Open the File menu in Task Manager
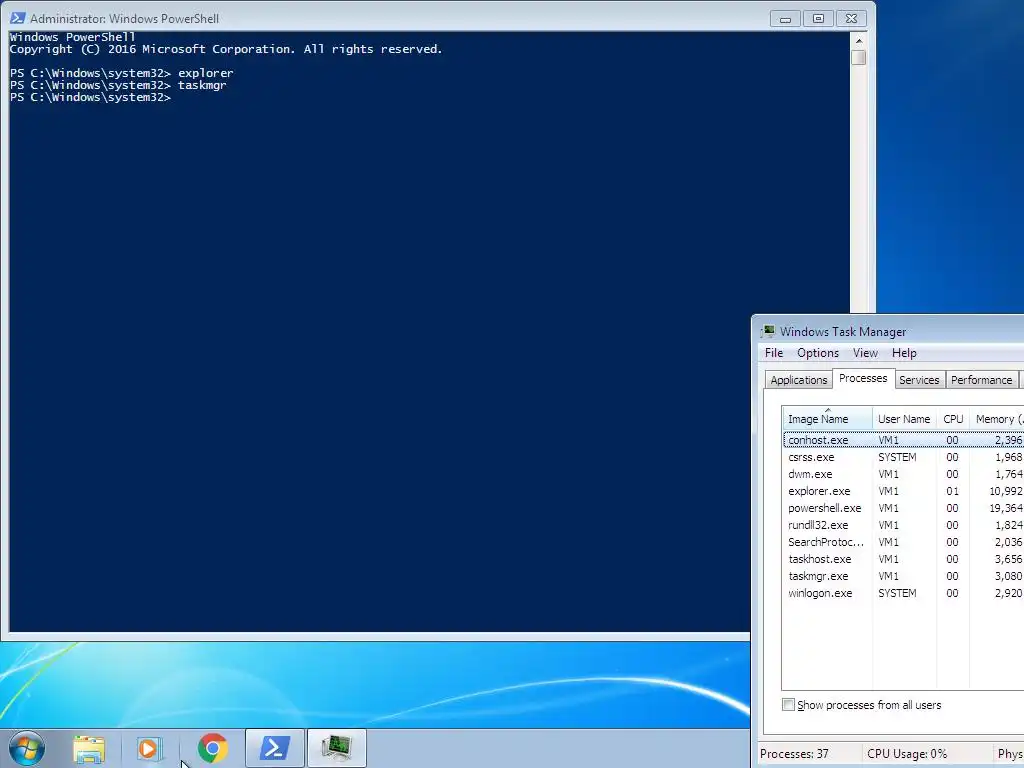 click(774, 353)
